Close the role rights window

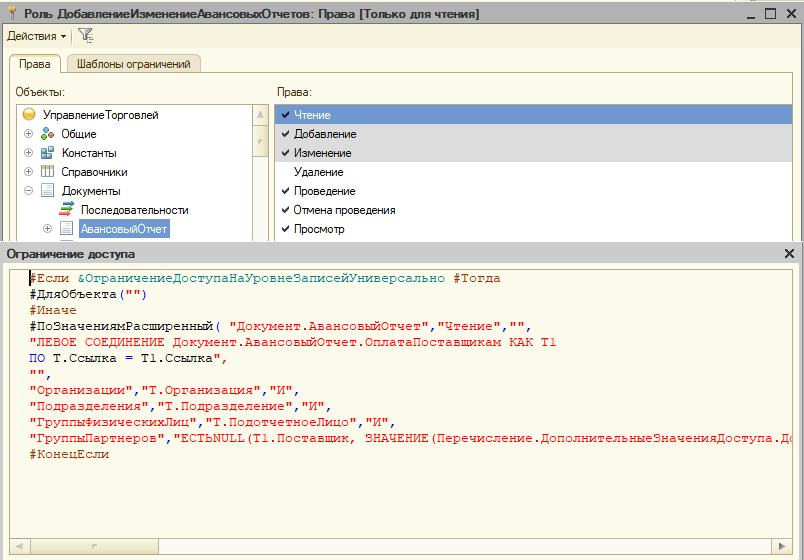click(x=791, y=14)
